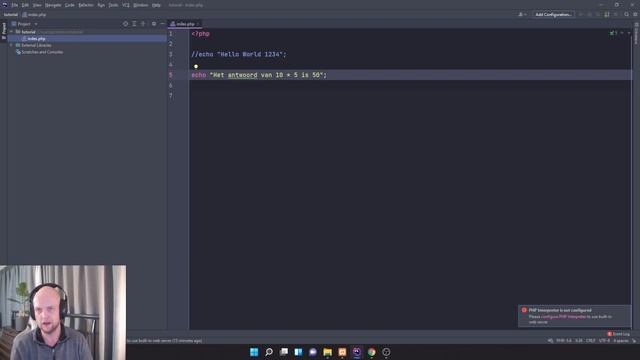The height and width of the screenshot is (360, 640).
Task: Open the Run menu
Action: click(x=101, y=5)
